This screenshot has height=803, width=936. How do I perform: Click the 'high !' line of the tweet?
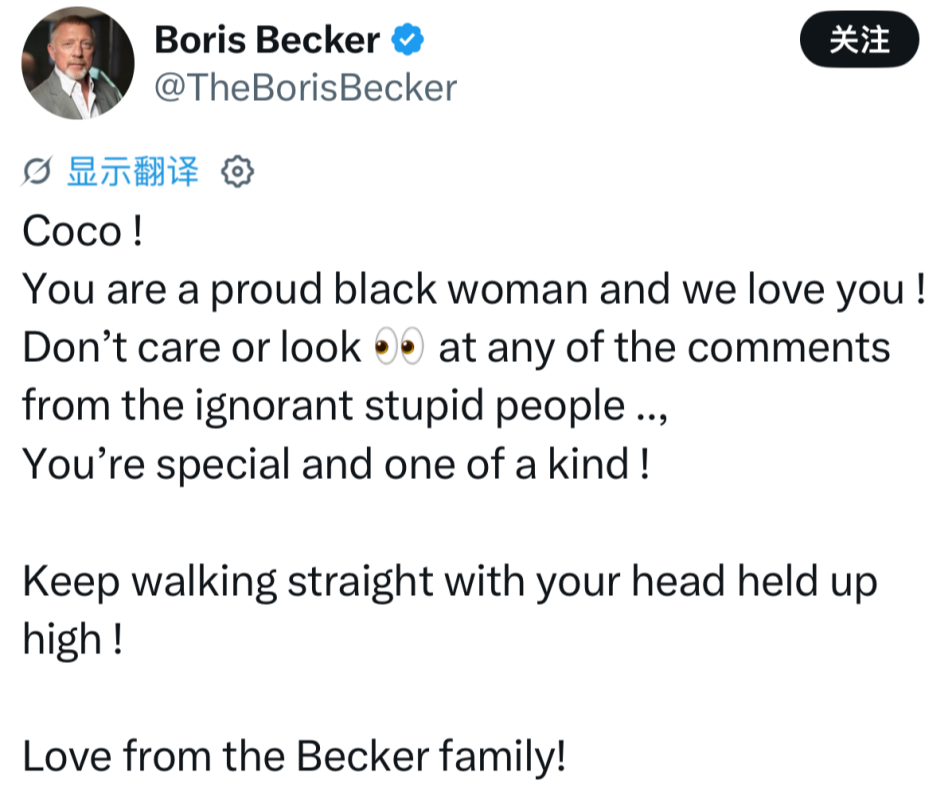73,639
